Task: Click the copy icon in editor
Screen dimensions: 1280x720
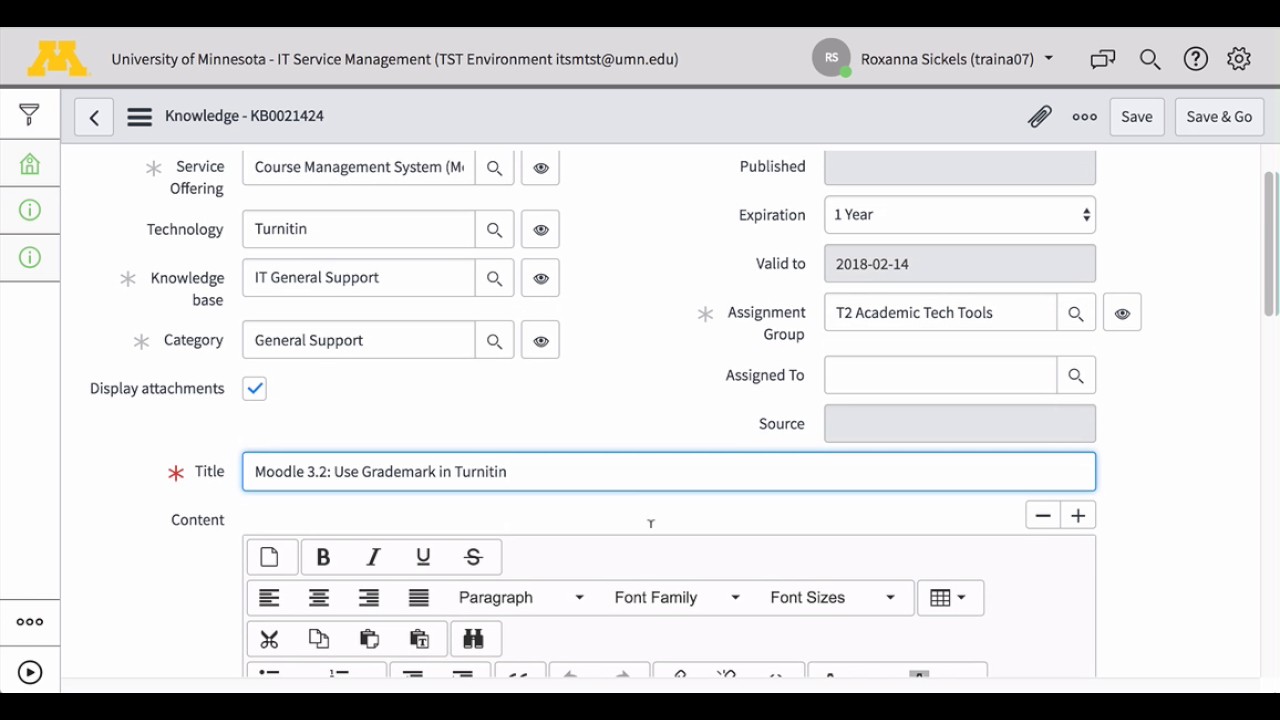Action: point(319,639)
